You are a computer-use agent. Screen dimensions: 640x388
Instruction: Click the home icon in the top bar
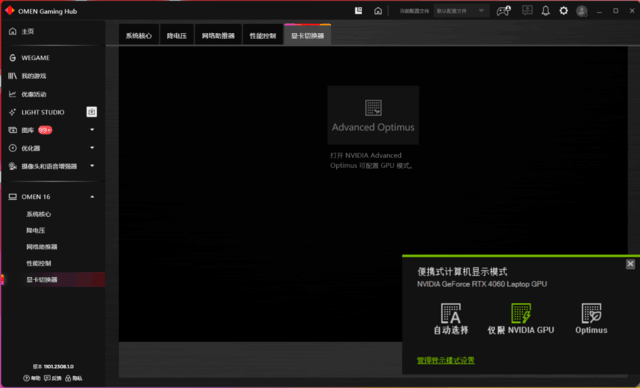[x=378, y=11]
